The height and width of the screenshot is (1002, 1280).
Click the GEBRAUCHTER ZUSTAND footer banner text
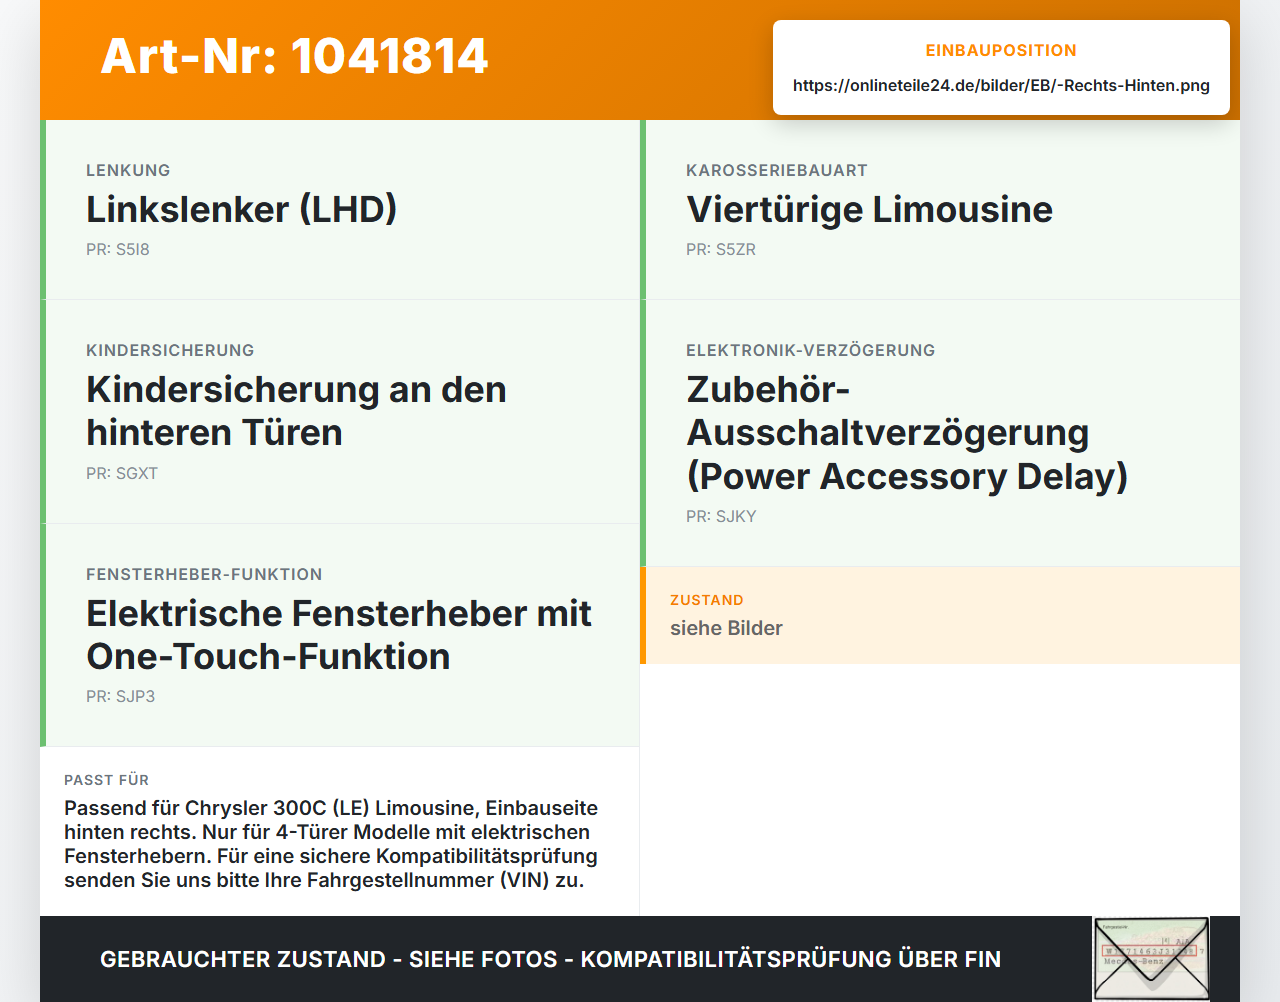[x=550, y=959]
